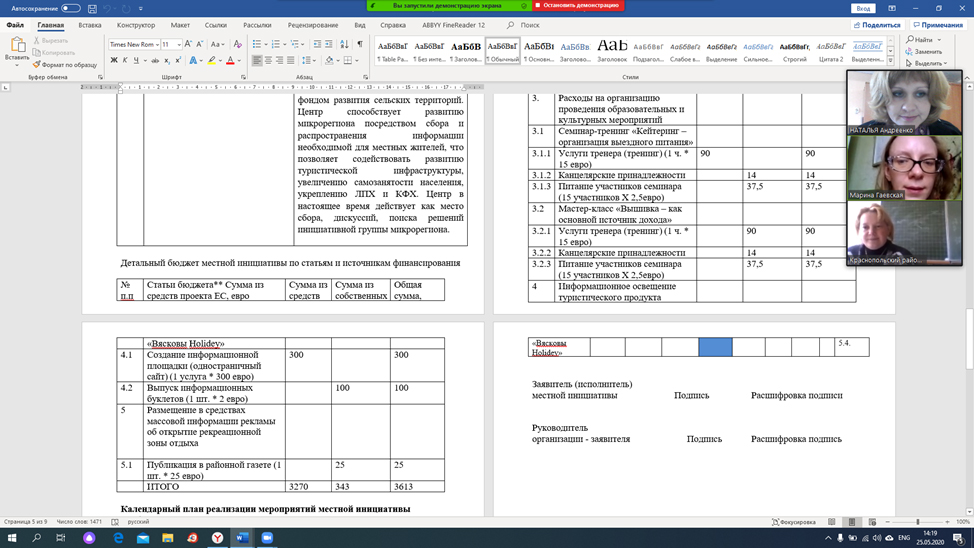Open the borders dropdown arrow
This screenshot has width=974, height=548.
point(357,61)
